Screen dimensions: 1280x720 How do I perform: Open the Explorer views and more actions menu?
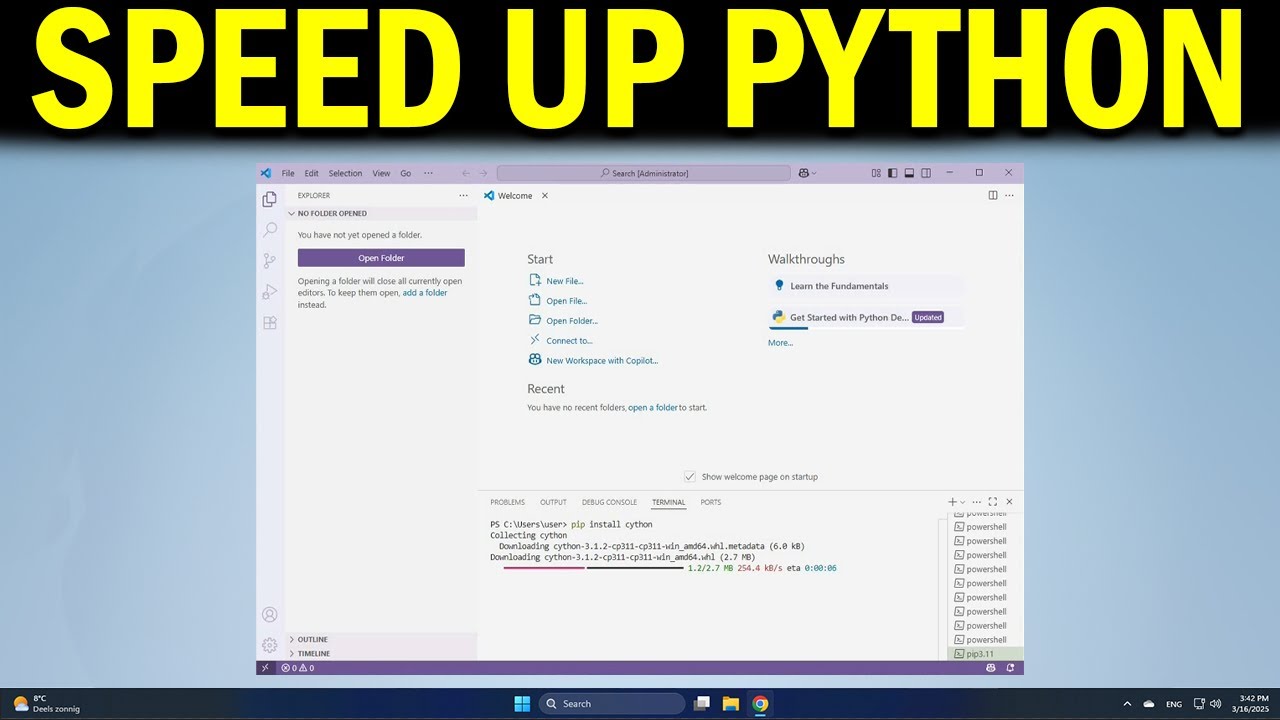[x=463, y=195]
